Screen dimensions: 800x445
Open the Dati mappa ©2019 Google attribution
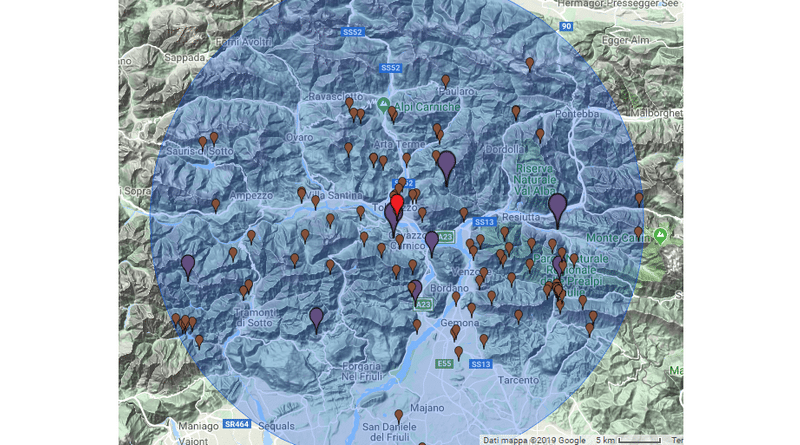coord(535,440)
